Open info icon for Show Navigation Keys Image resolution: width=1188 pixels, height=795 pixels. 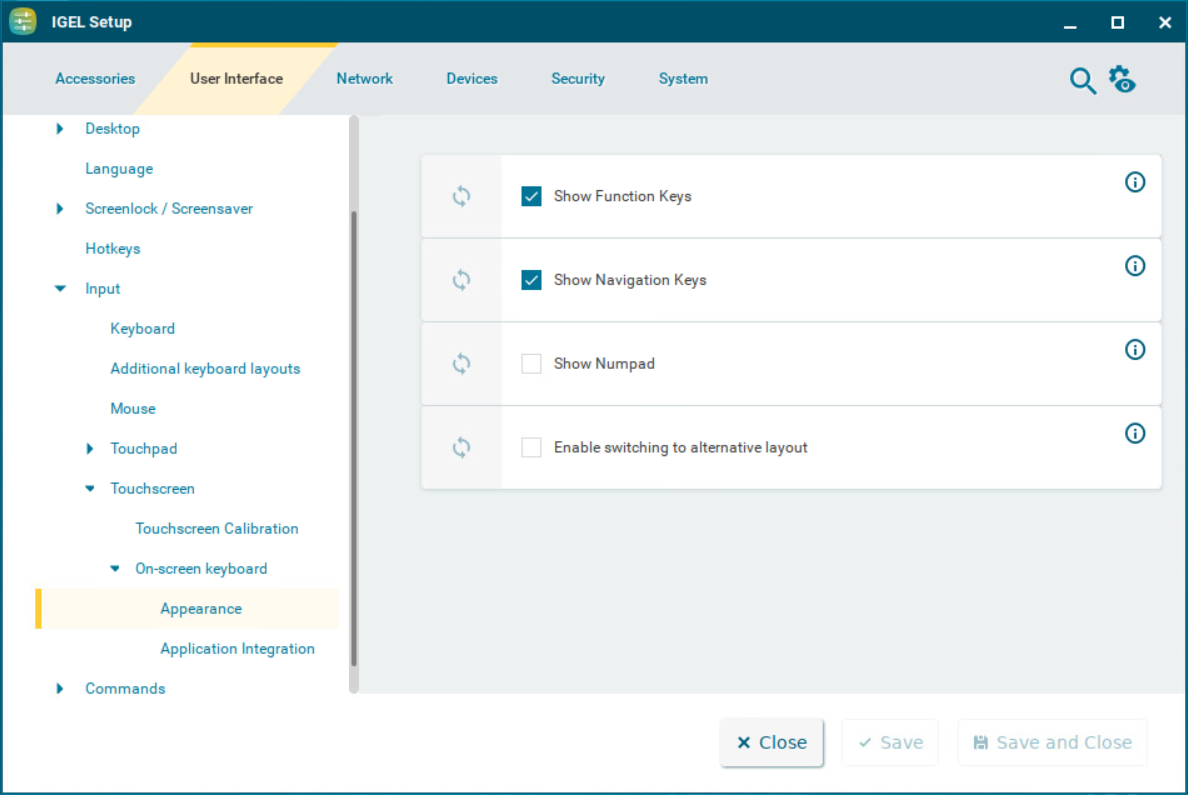point(1135,266)
